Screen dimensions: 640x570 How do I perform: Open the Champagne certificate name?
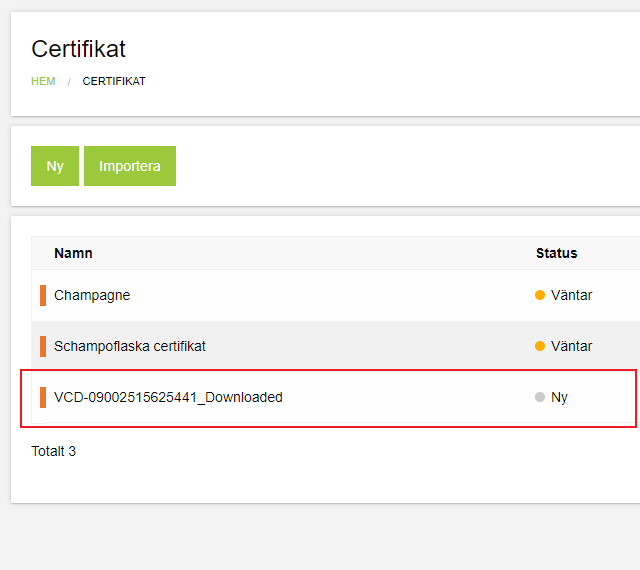tap(92, 295)
